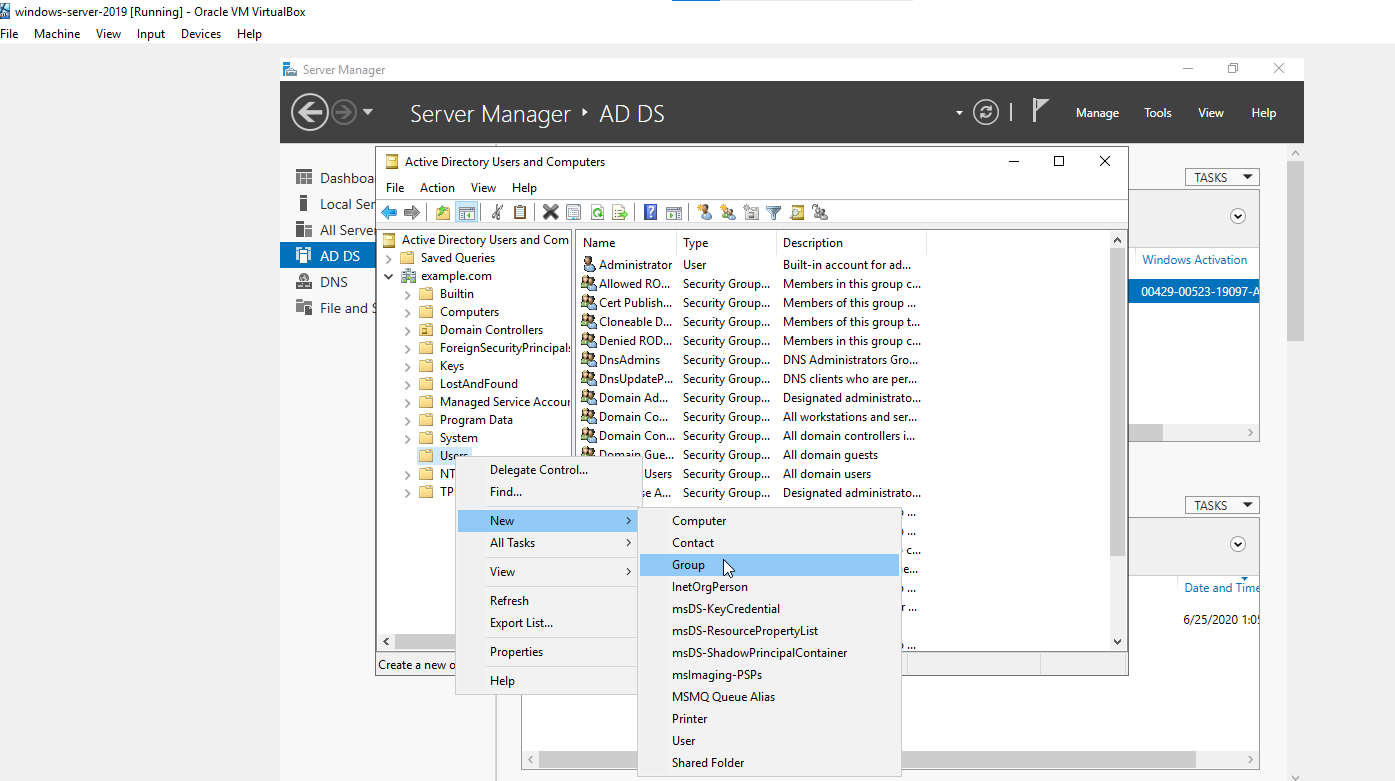
Task: Click the clipboard Copy icon in toolbar
Action: click(x=520, y=212)
